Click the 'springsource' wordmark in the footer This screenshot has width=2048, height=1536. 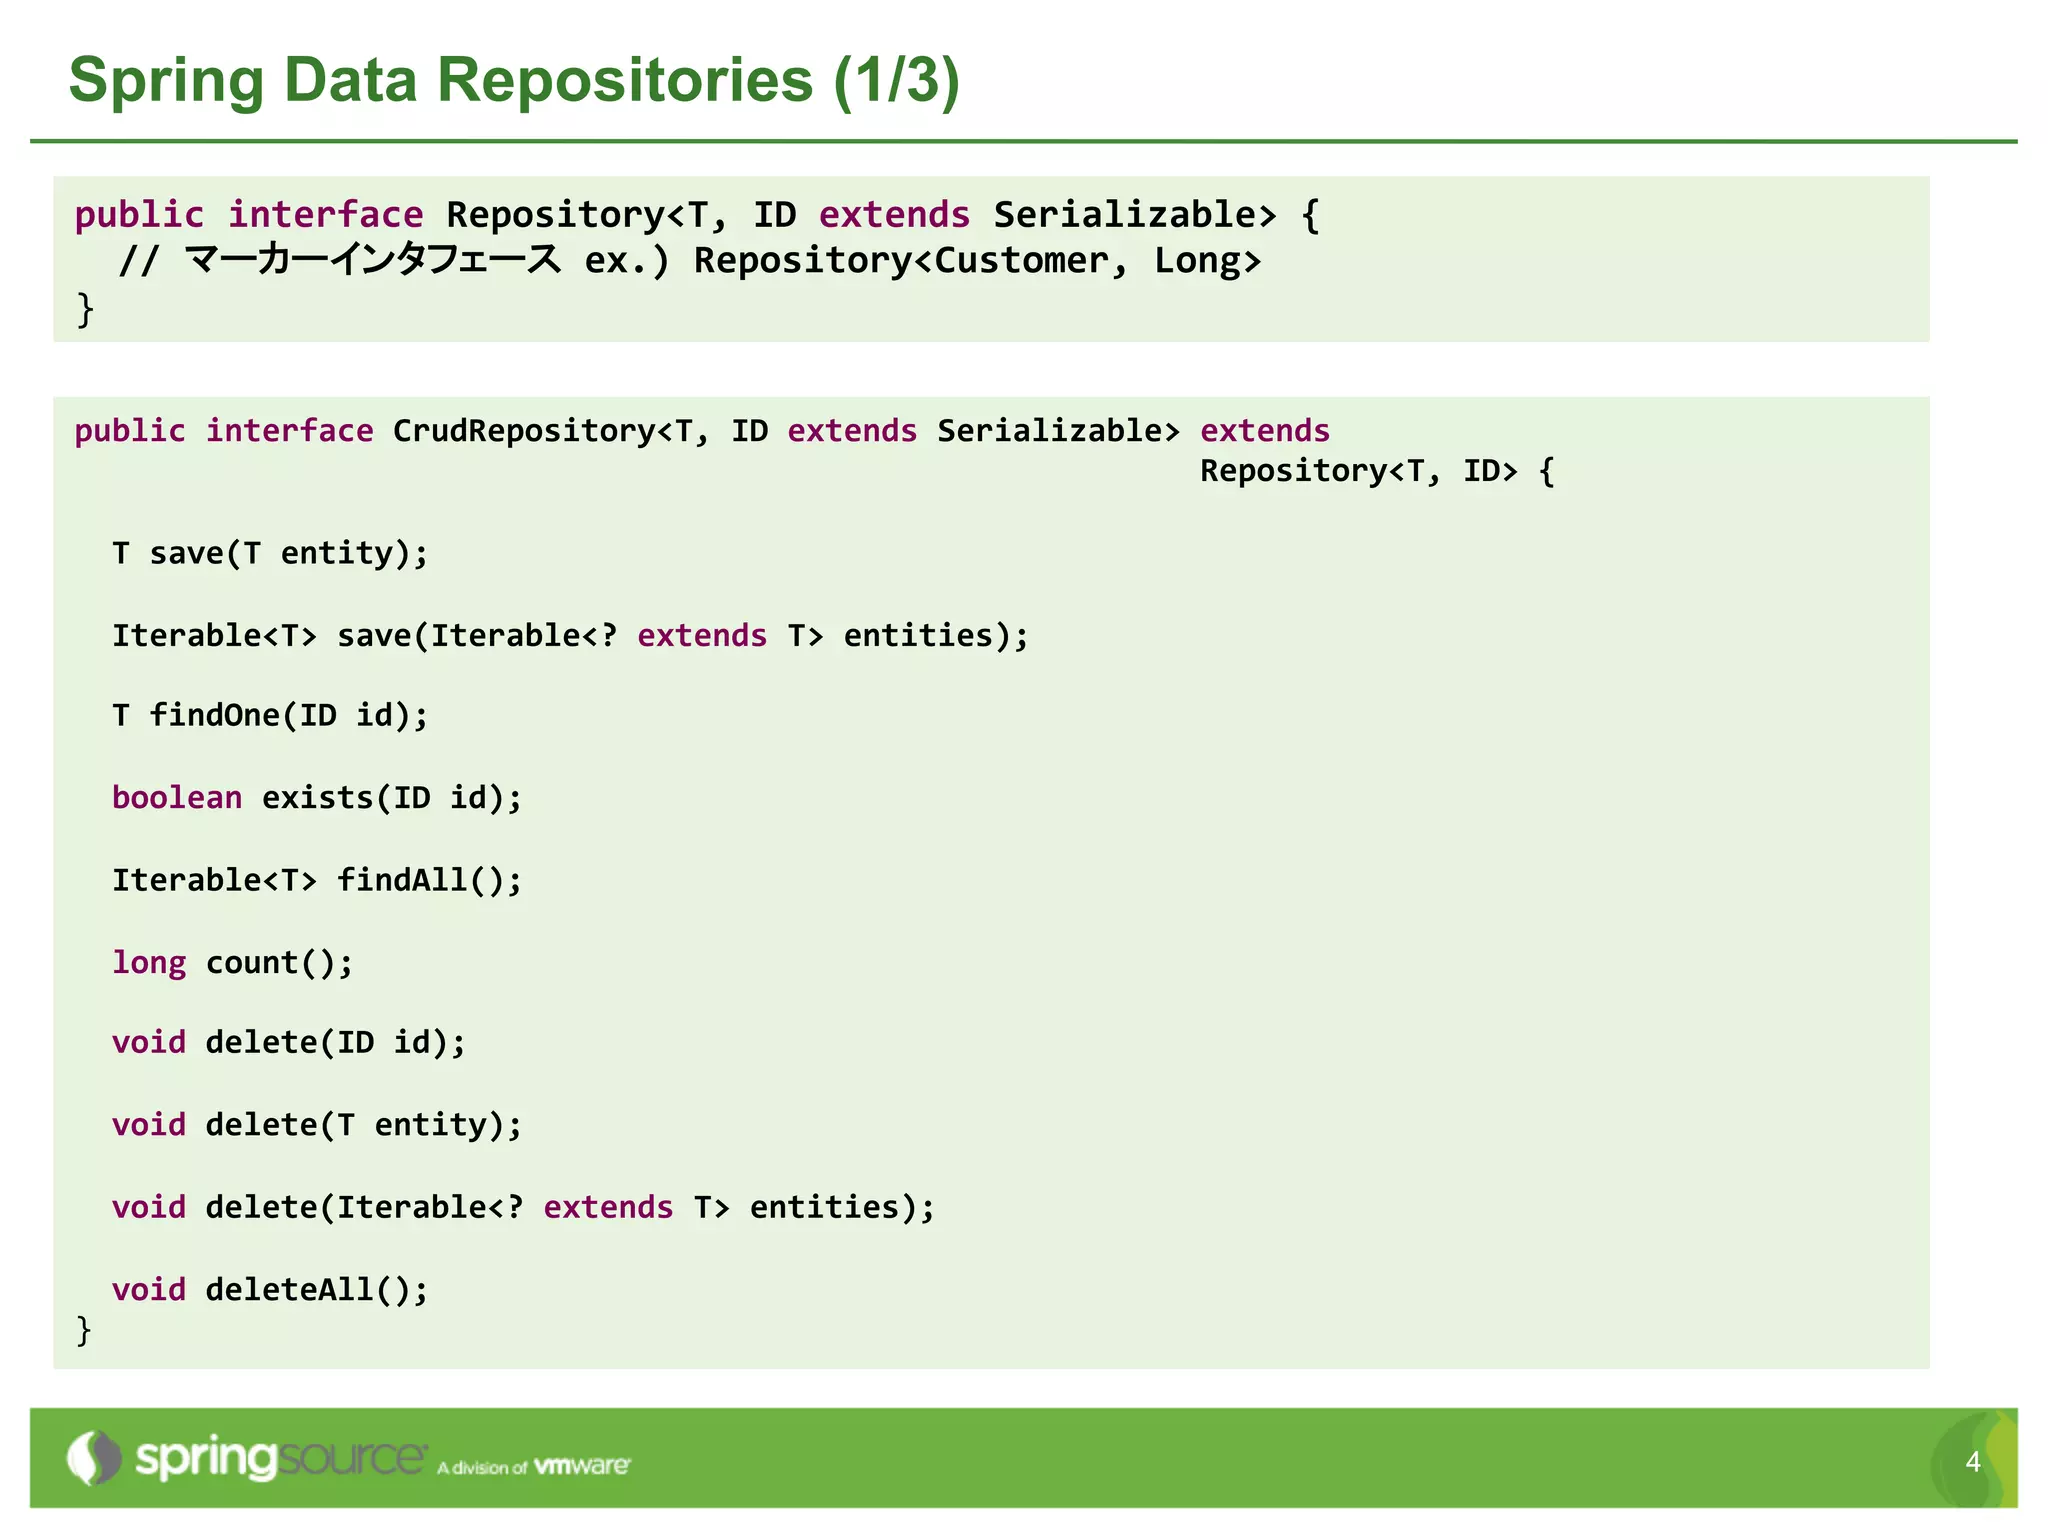tap(281, 1458)
